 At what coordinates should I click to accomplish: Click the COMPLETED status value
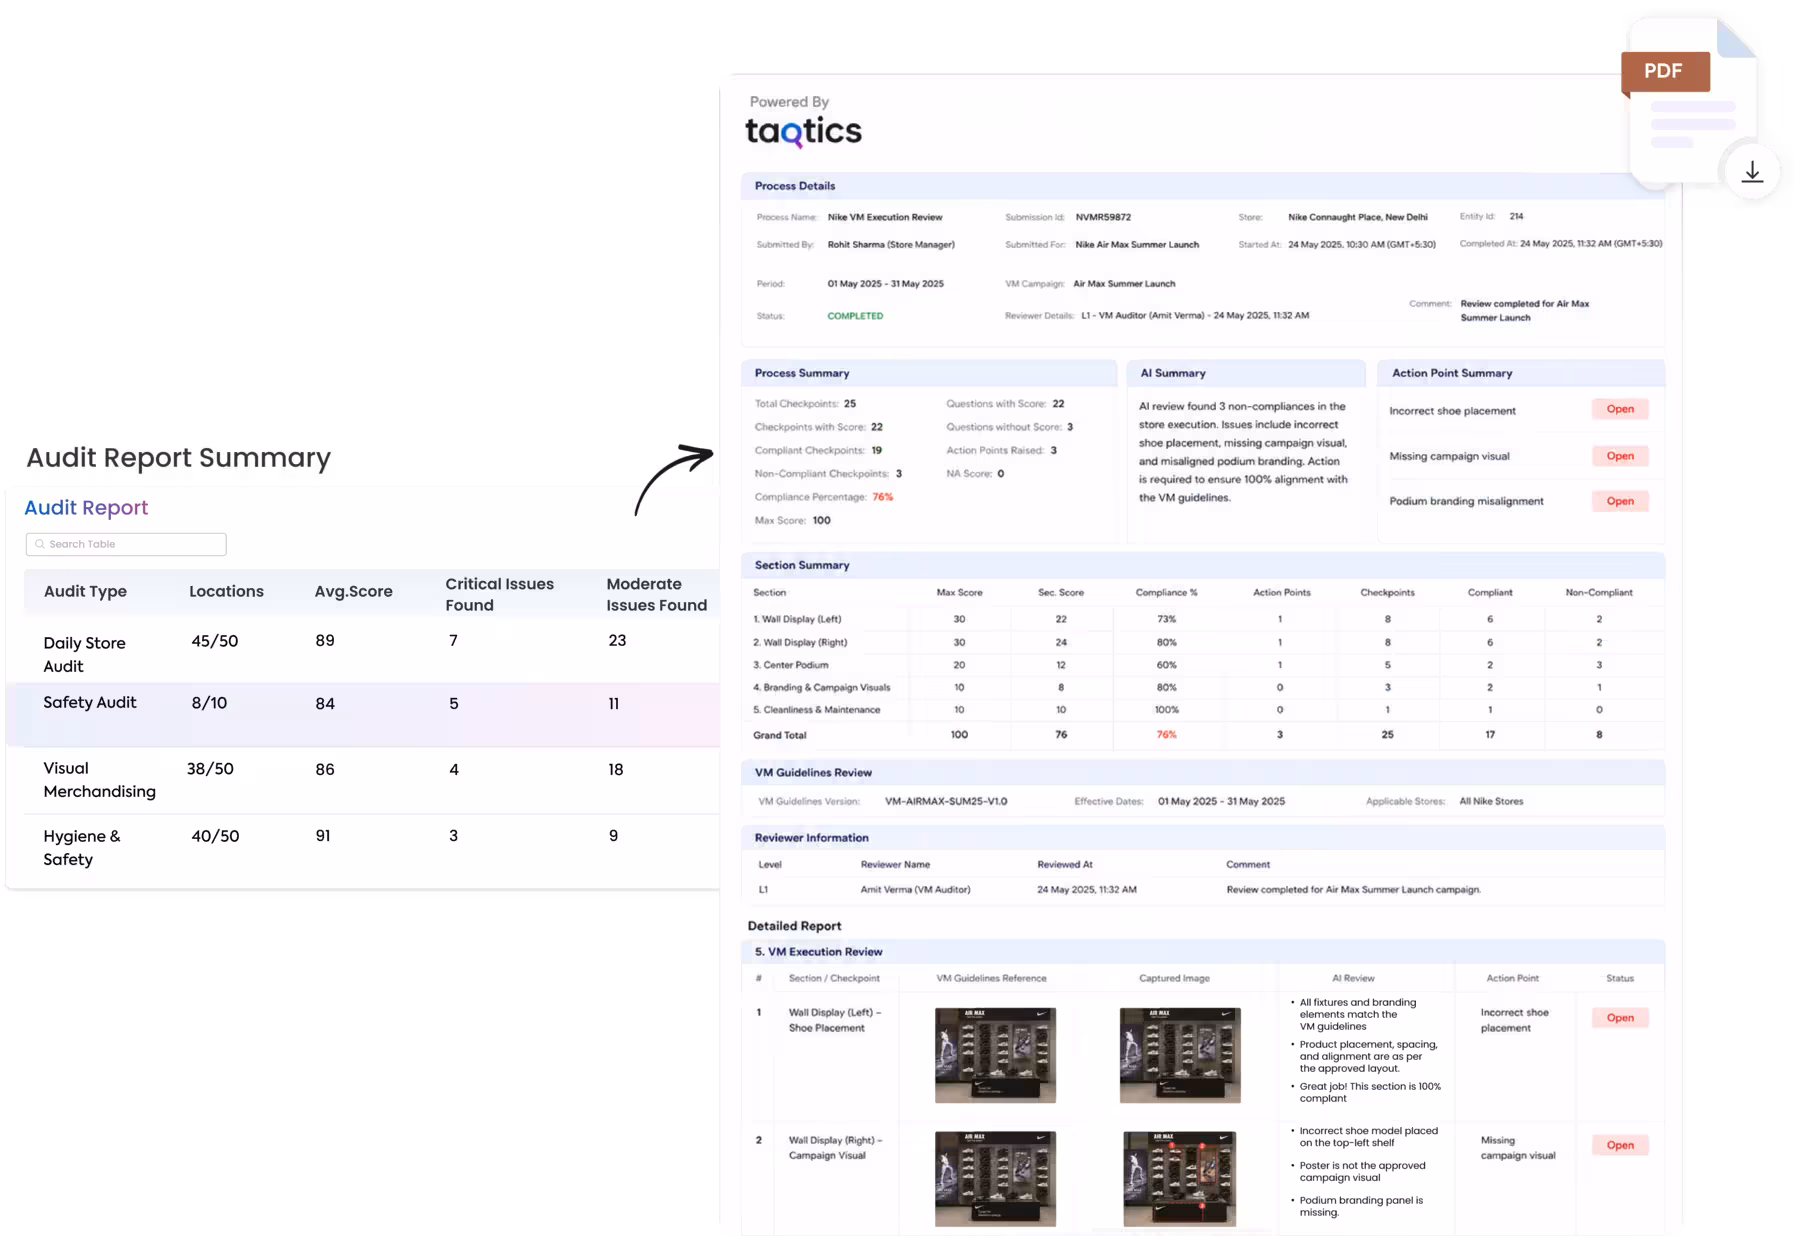(855, 316)
